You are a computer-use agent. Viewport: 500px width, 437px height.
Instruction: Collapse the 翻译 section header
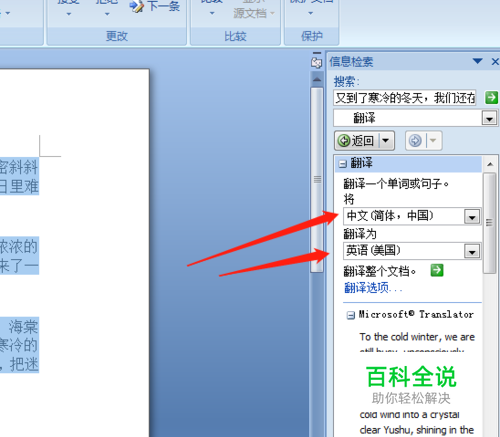tap(342, 164)
